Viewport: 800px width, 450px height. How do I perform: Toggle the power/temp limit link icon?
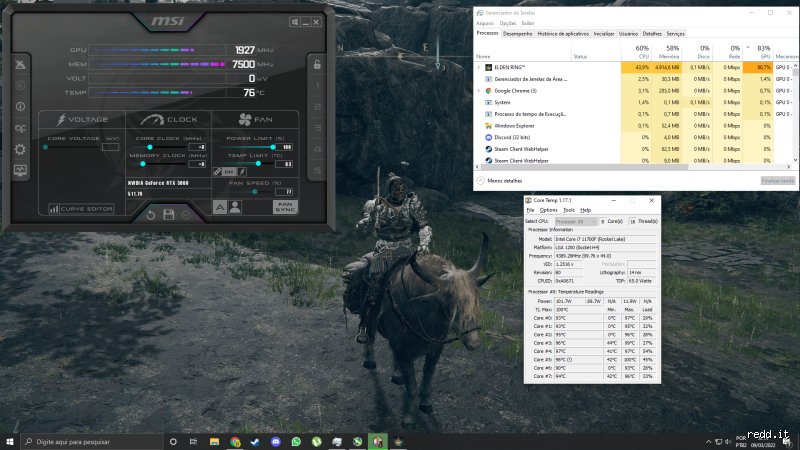click(x=217, y=172)
